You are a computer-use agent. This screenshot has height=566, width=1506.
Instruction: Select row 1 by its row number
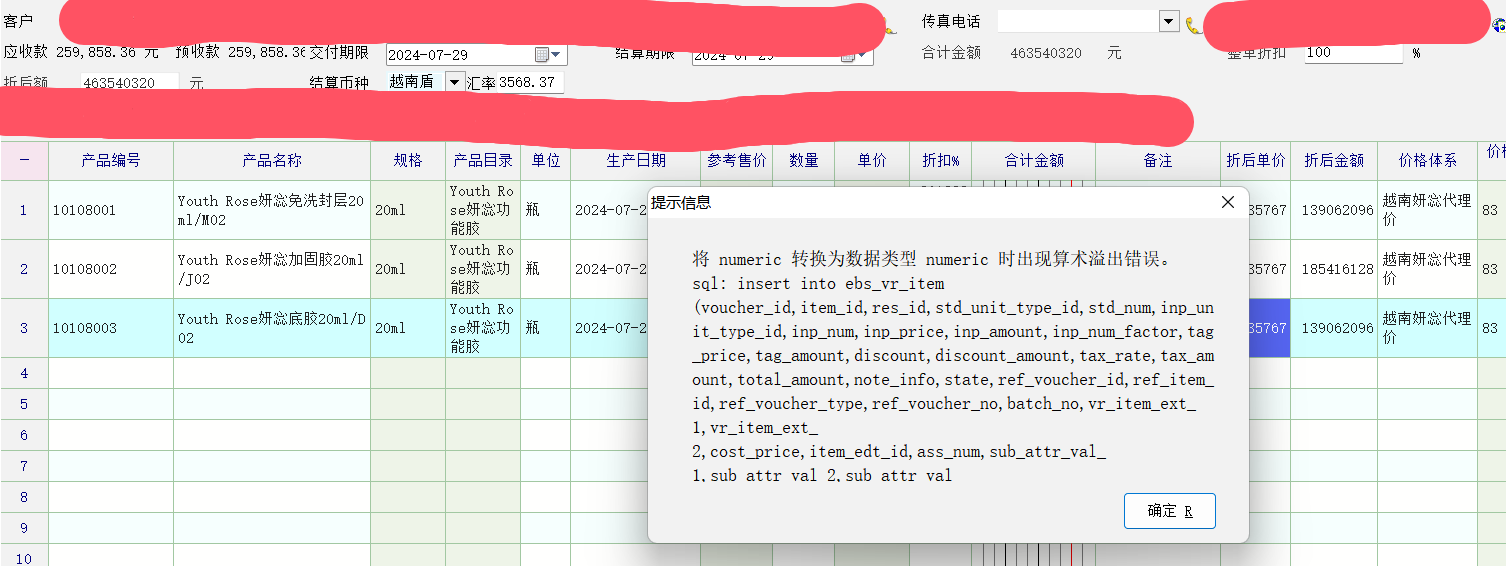(x=24, y=211)
